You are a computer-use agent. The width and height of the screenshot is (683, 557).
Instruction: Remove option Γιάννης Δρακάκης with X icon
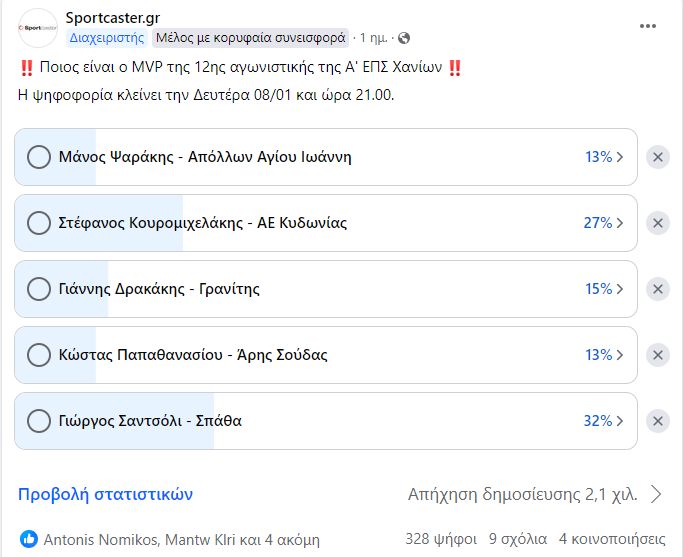[657, 289]
